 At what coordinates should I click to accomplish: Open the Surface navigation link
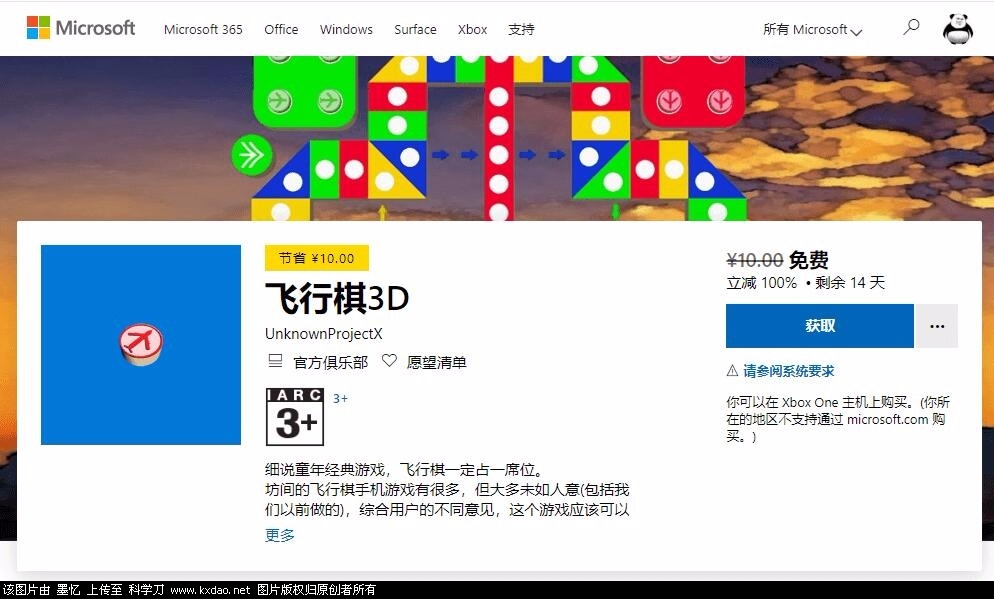(x=415, y=29)
